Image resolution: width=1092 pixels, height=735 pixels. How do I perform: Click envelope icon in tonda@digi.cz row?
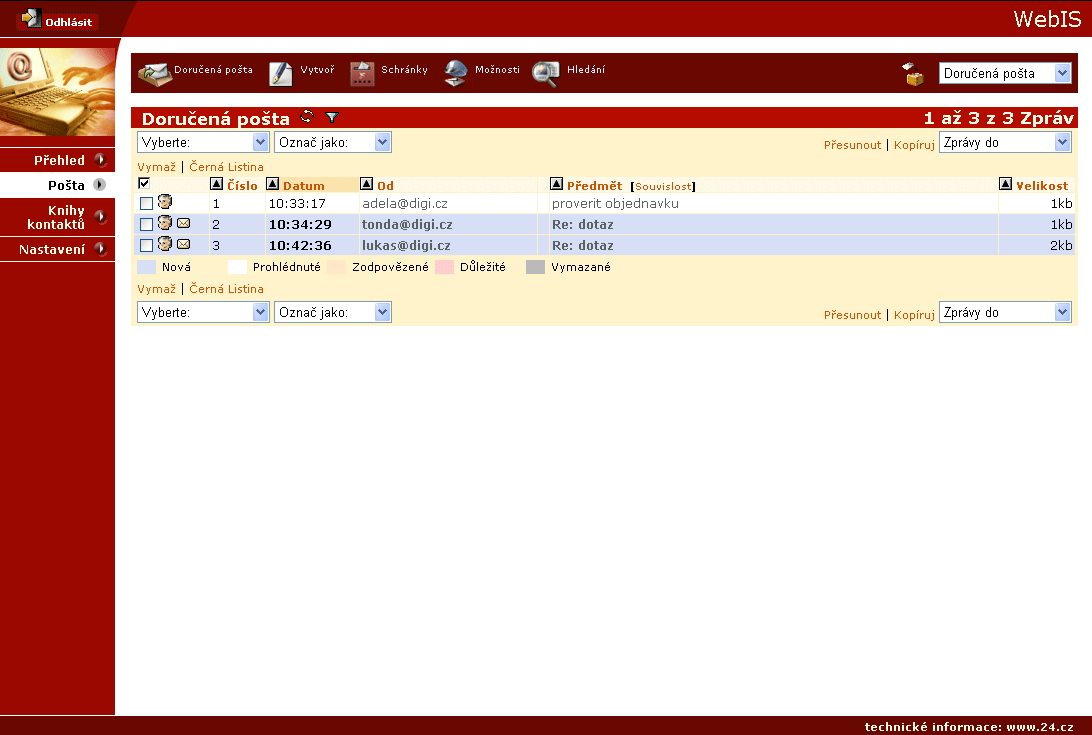click(183, 223)
